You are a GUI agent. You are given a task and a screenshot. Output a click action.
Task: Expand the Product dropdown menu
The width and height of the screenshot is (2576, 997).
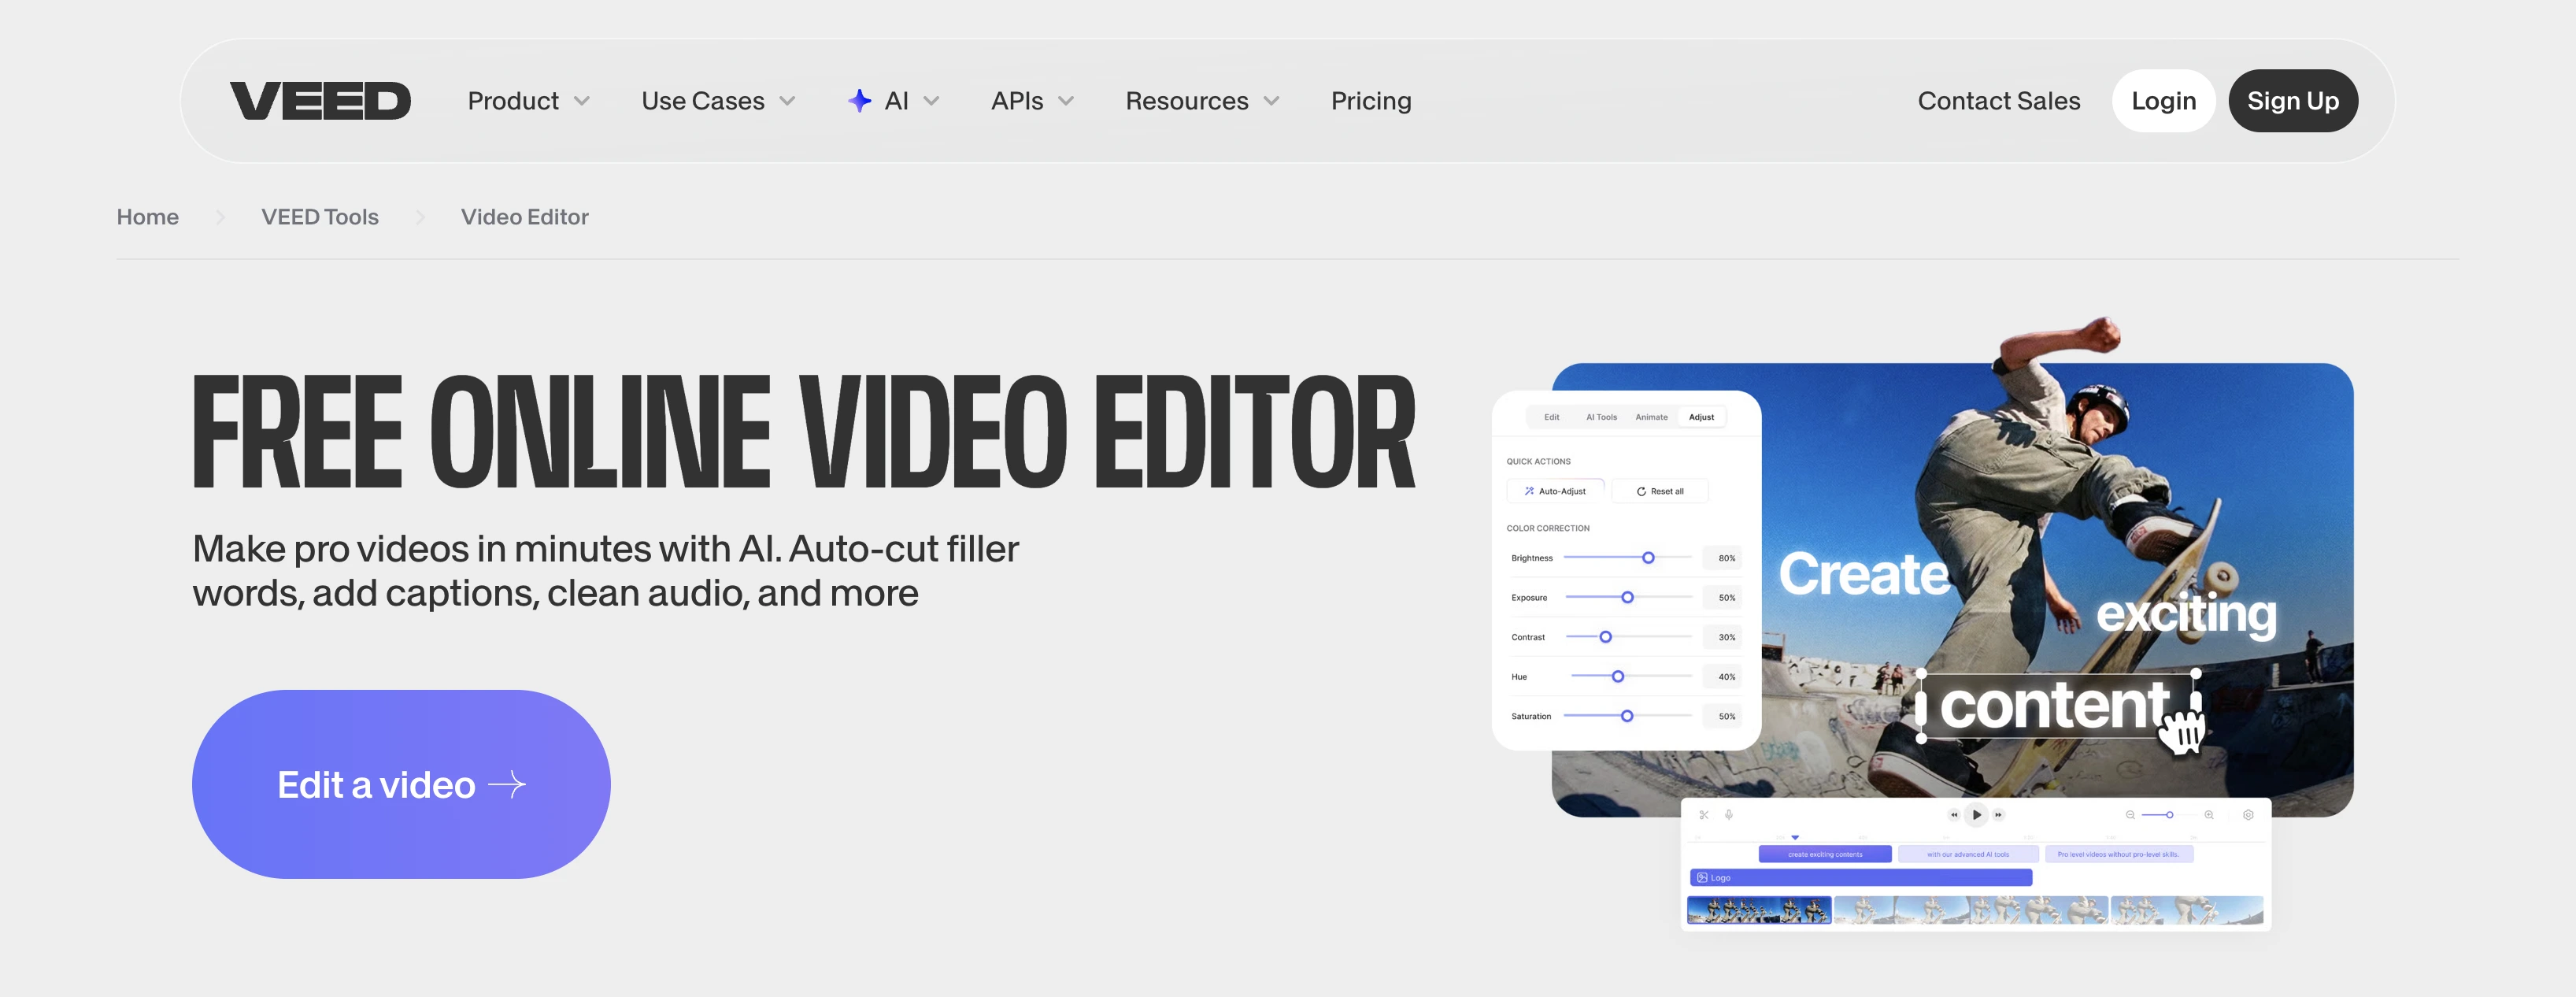[x=528, y=101]
